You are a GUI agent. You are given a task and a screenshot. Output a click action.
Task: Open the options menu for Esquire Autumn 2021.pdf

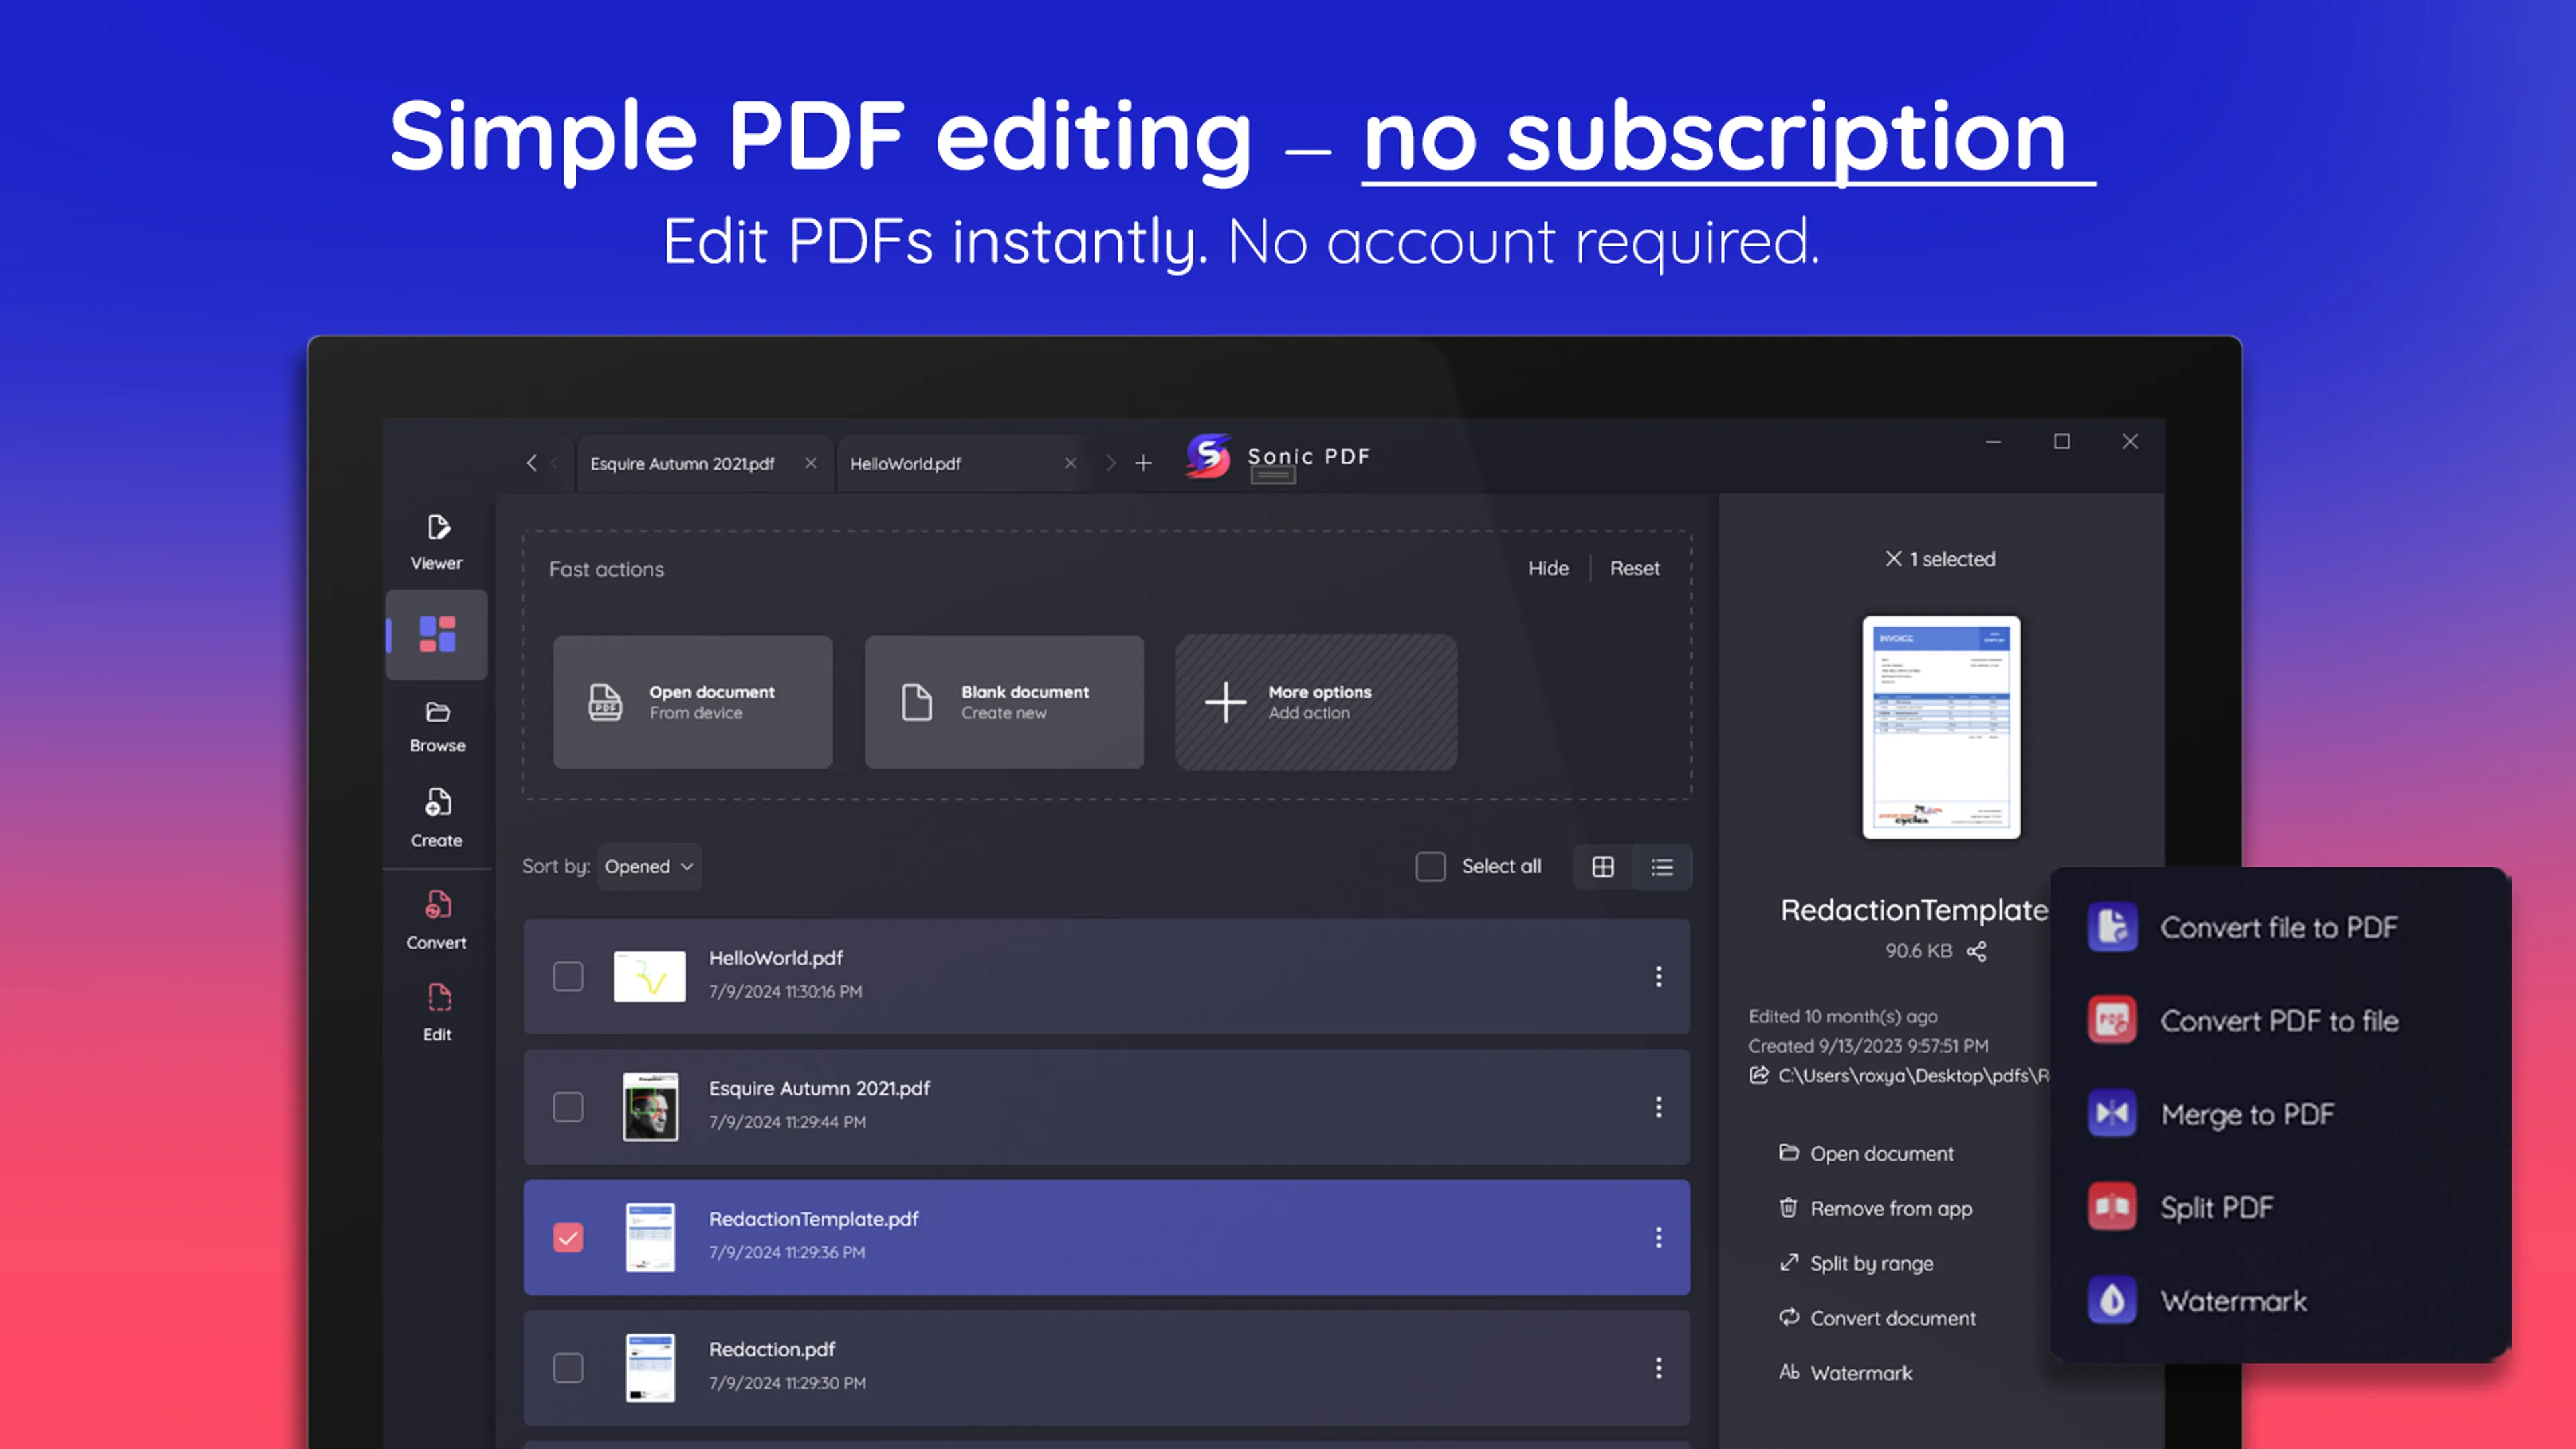tap(1658, 1107)
